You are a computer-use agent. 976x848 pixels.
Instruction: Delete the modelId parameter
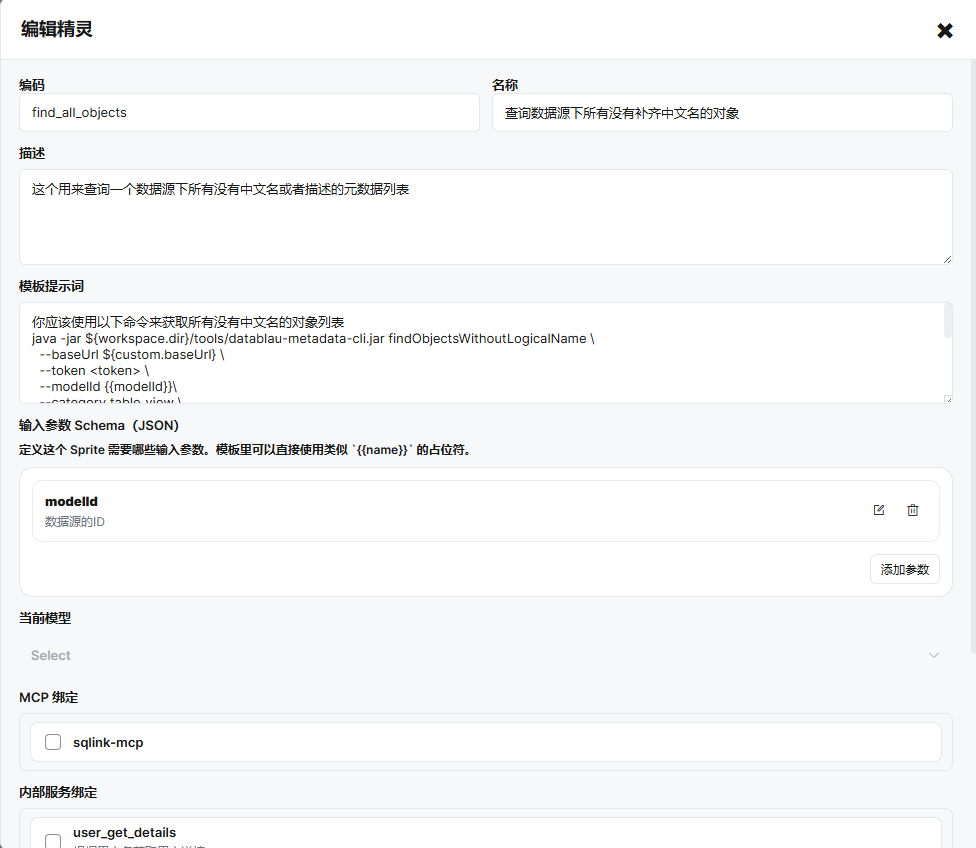[913, 510]
